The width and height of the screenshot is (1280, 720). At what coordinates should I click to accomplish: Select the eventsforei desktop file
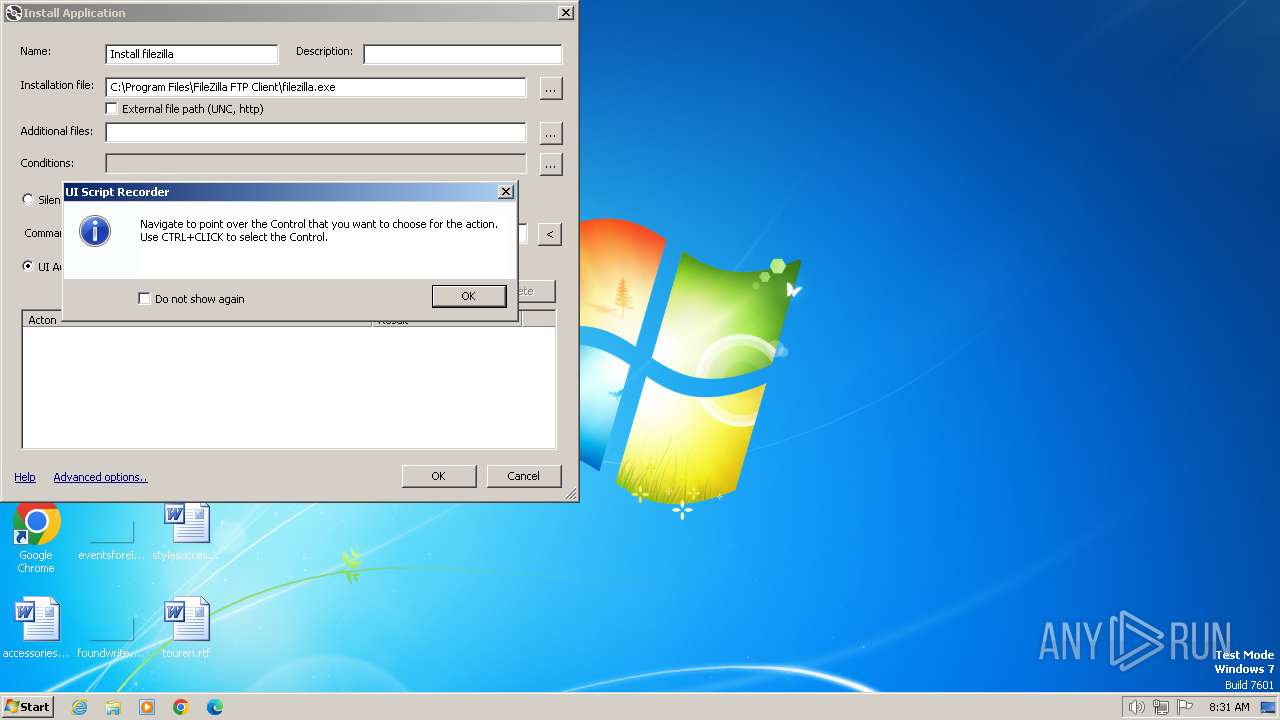[112, 538]
